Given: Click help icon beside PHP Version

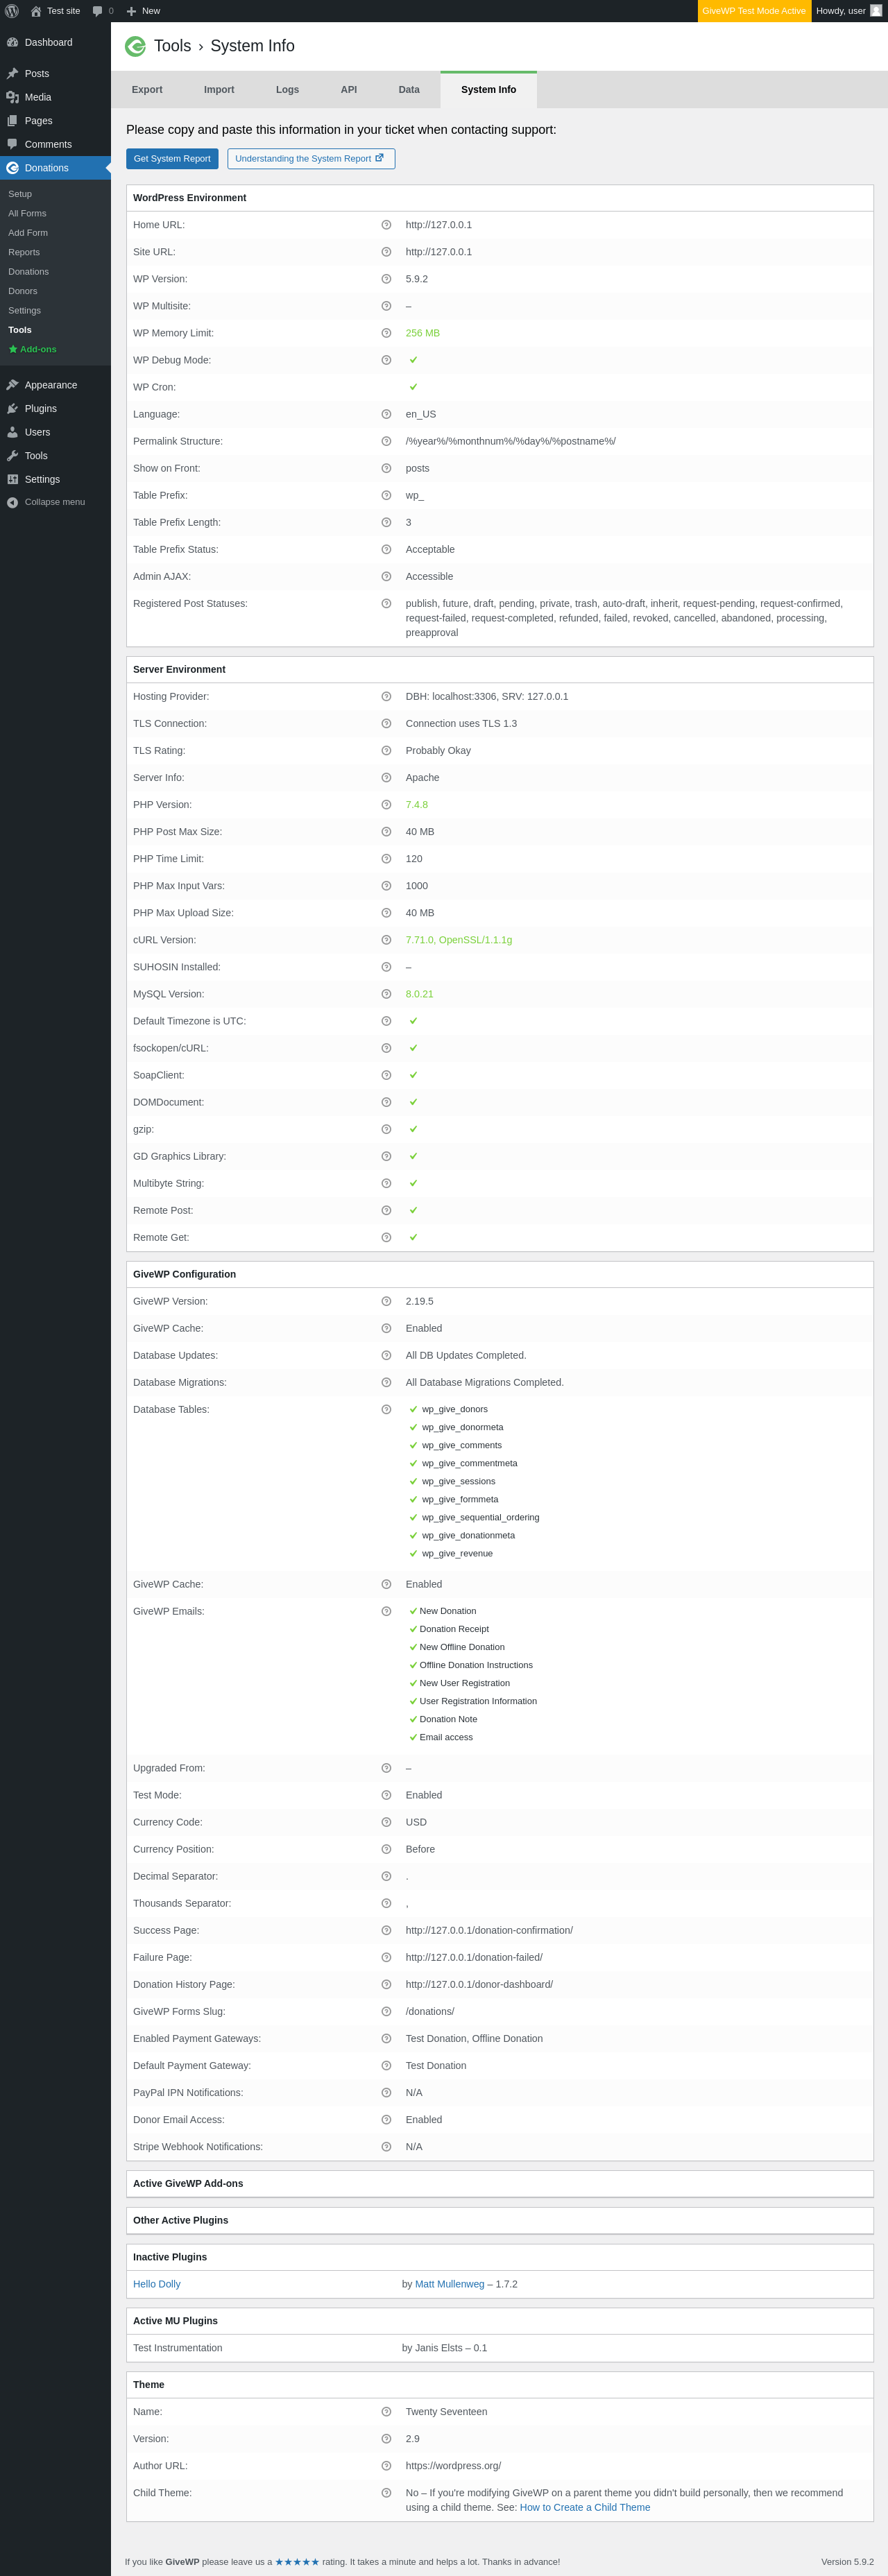Looking at the screenshot, I should 386,805.
